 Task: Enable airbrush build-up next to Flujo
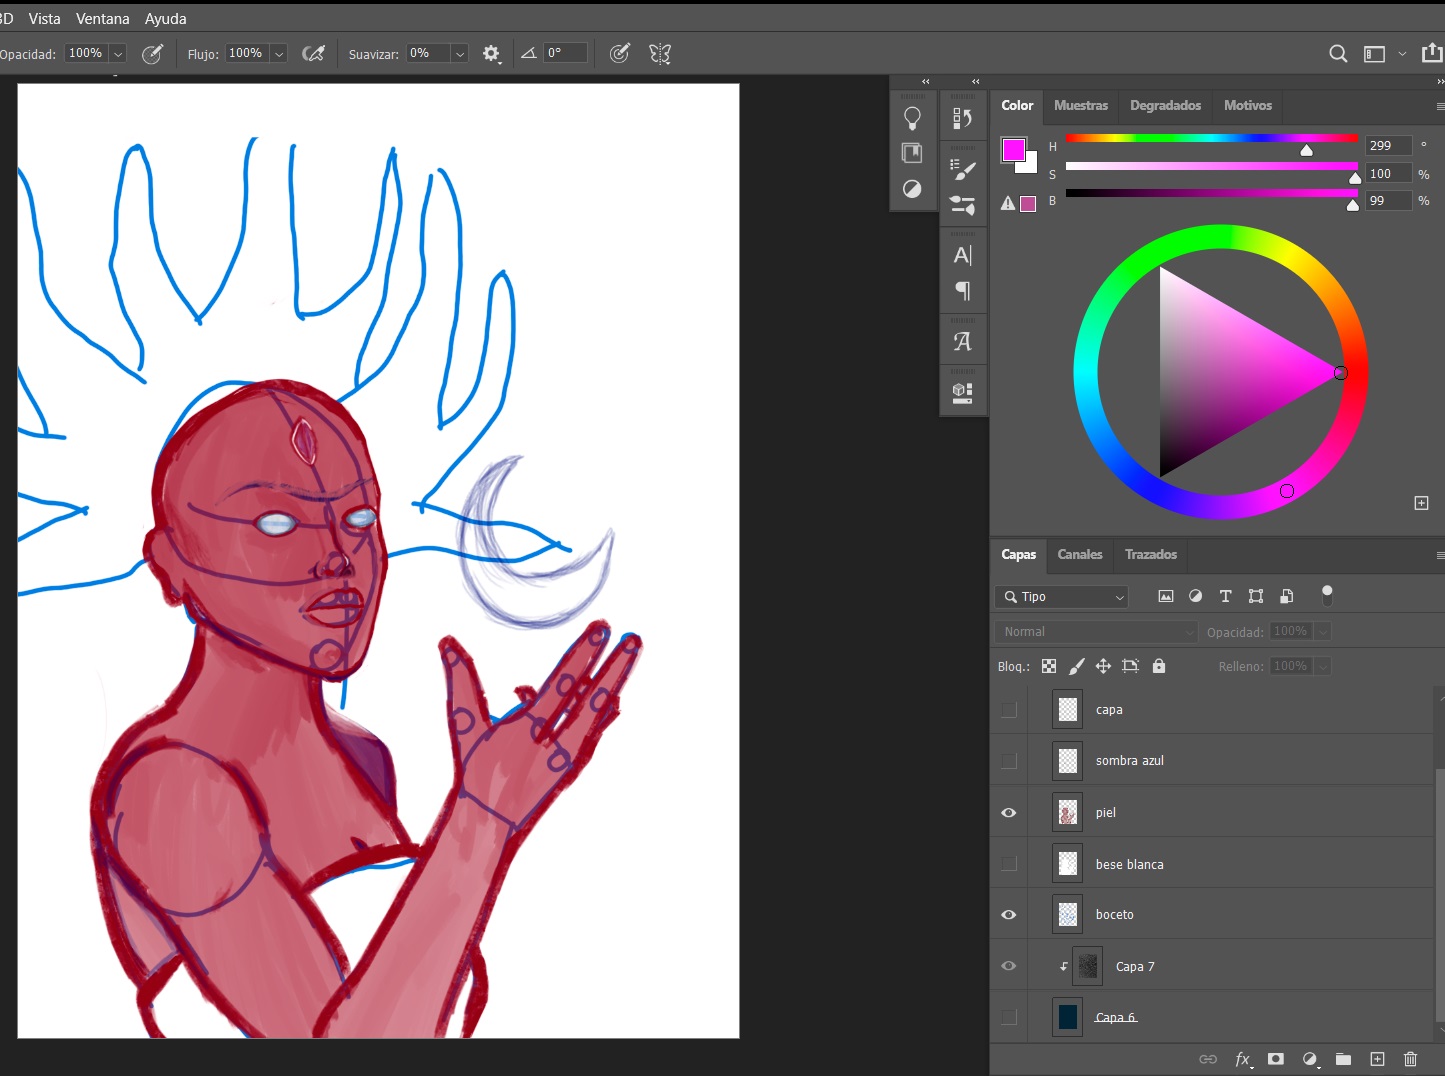(314, 54)
